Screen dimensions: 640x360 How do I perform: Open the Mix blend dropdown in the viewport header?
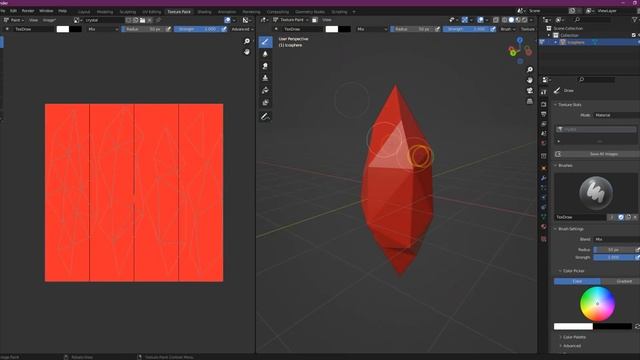[x=372, y=29]
